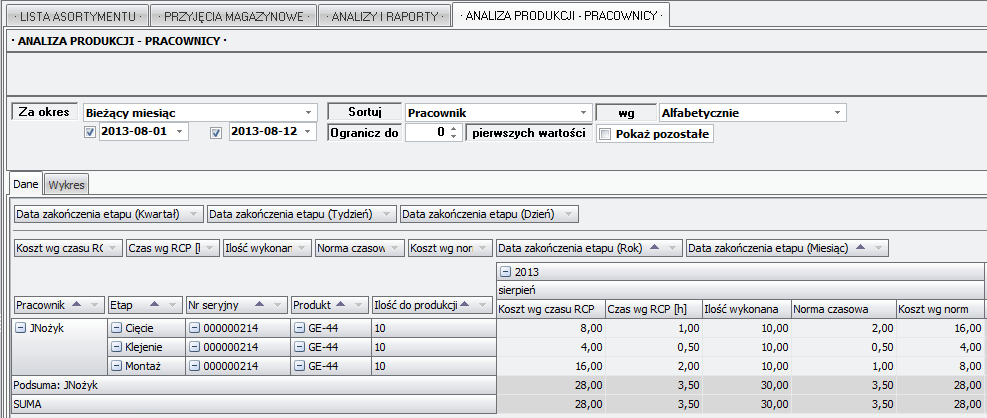Screen dimensions: 987x418
Task: Increase the Ogranicz do value with spinner
Action: point(454,129)
